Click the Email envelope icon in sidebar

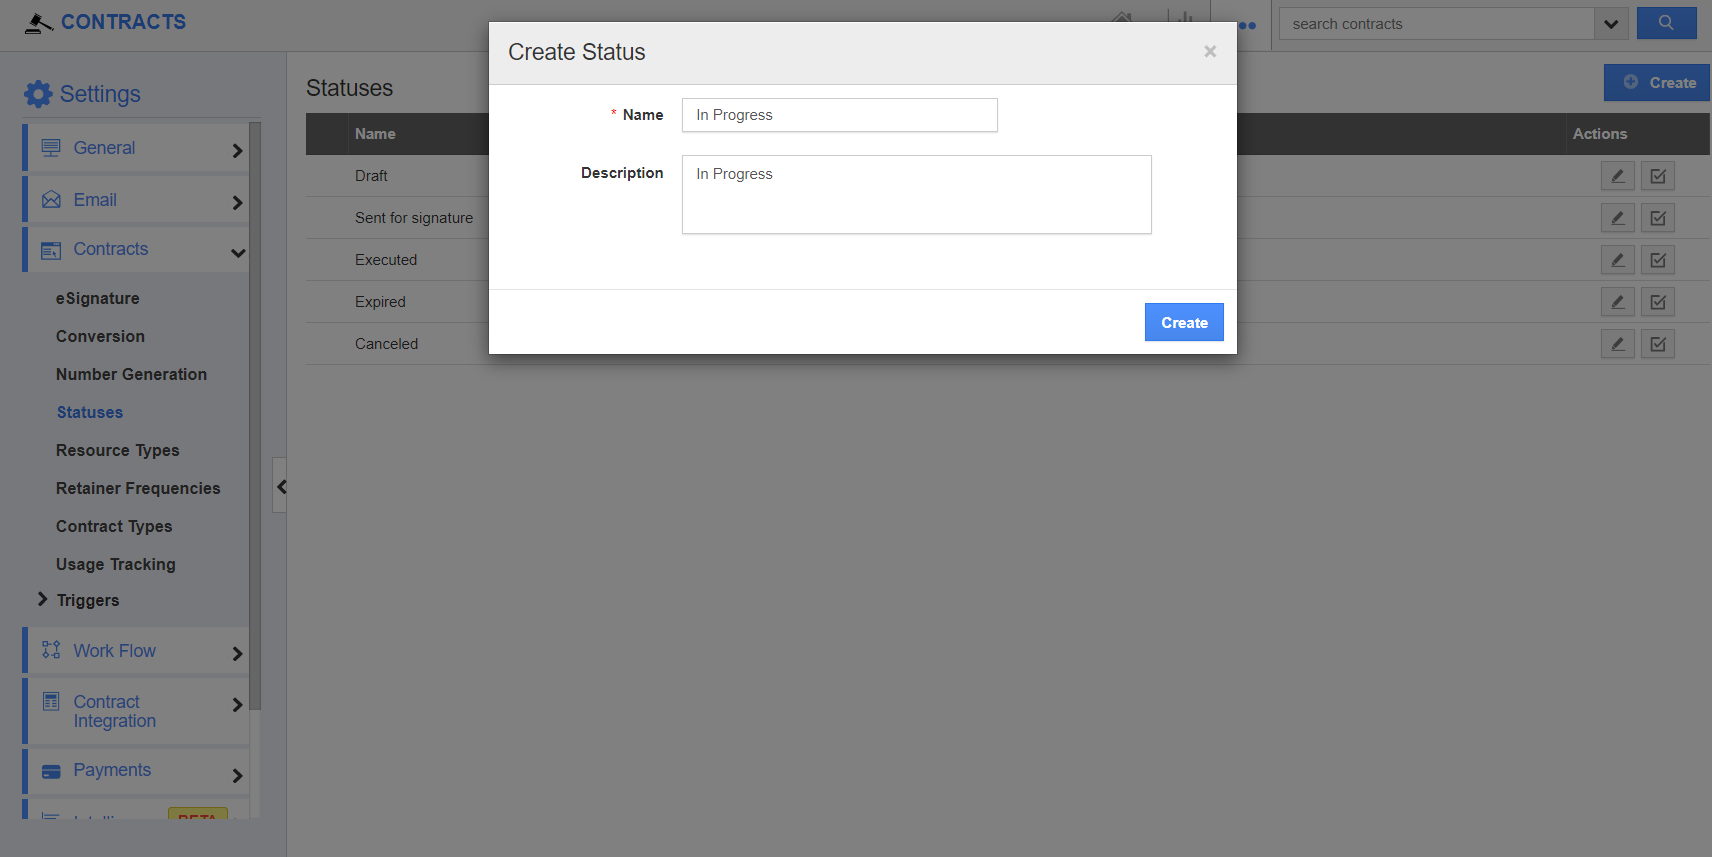51,200
